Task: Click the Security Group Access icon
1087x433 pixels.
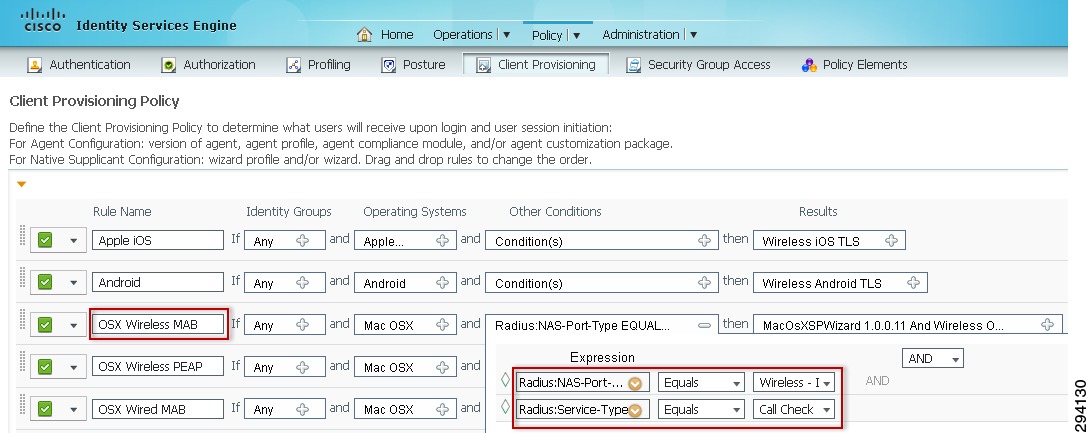Action: pos(633,65)
